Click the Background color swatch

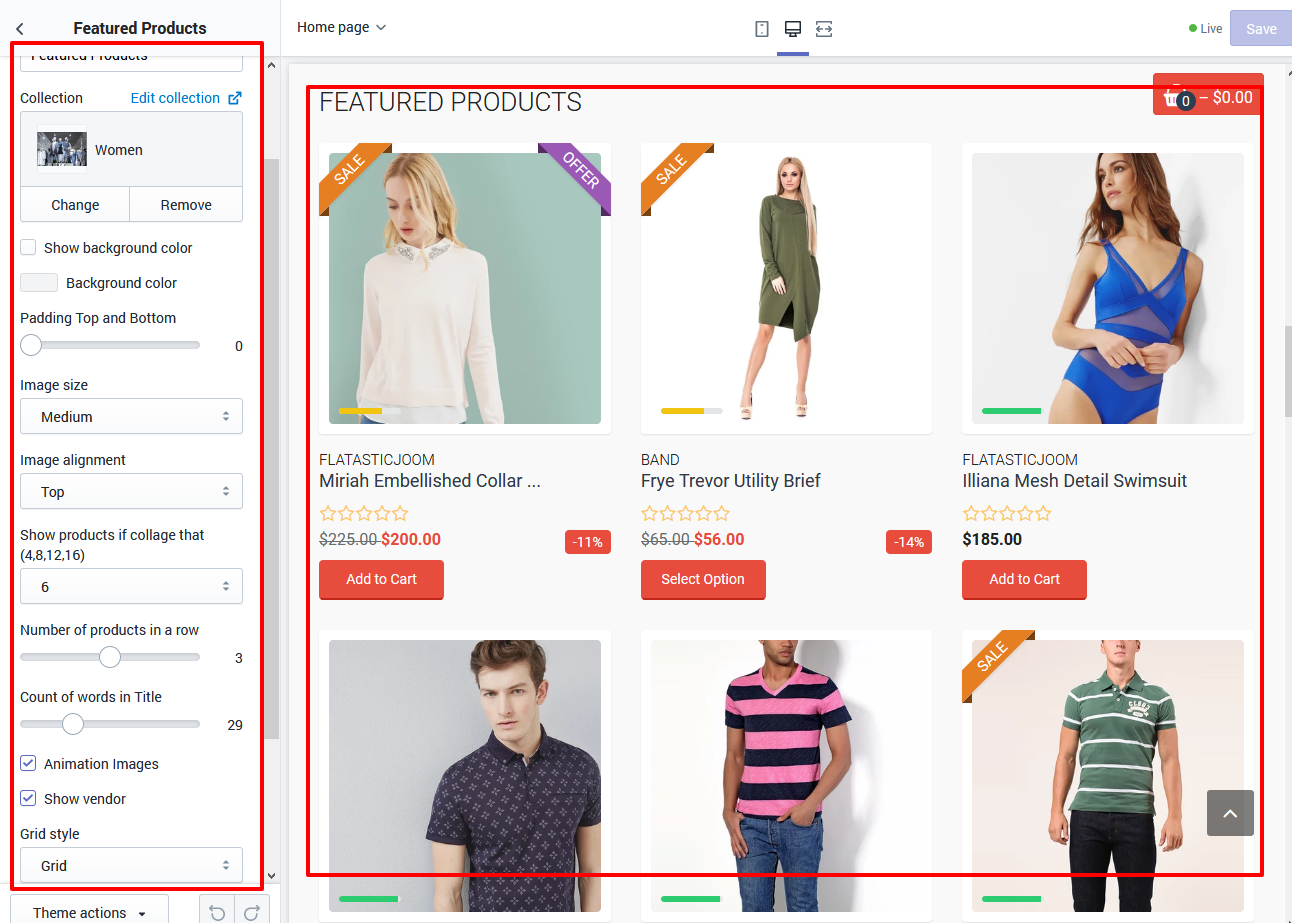[39, 283]
